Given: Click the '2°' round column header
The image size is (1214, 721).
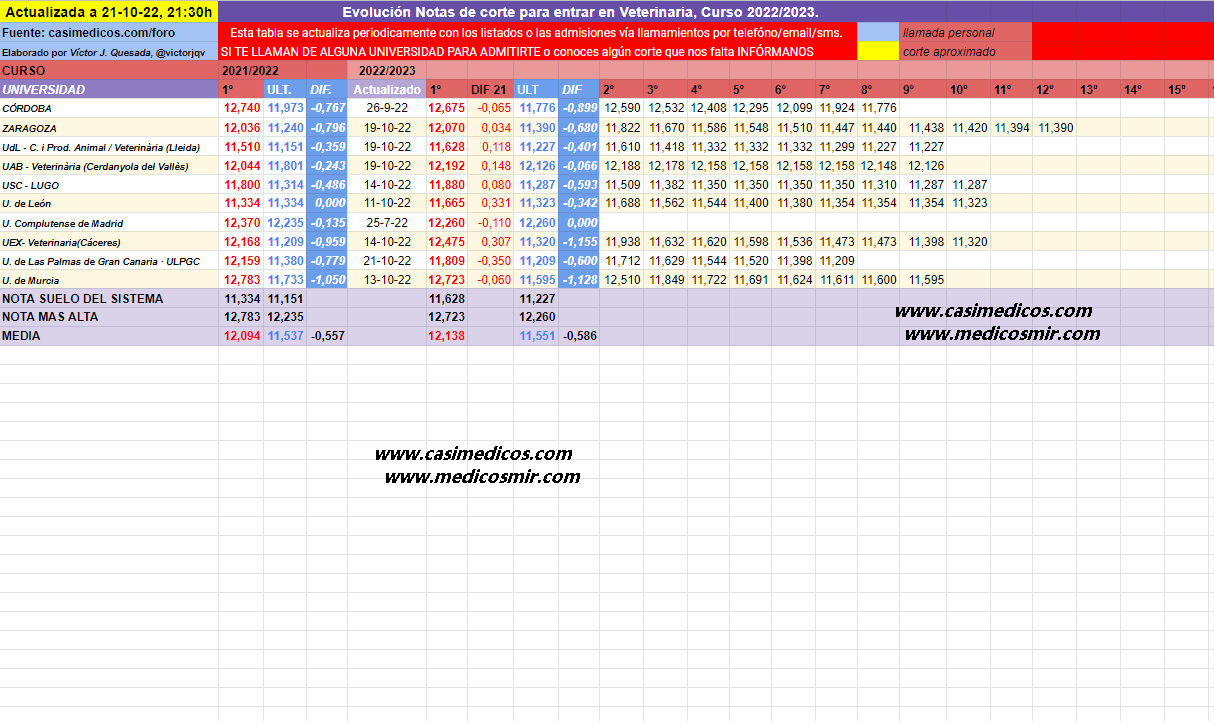Looking at the screenshot, I should pyautogui.click(x=620, y=90).
